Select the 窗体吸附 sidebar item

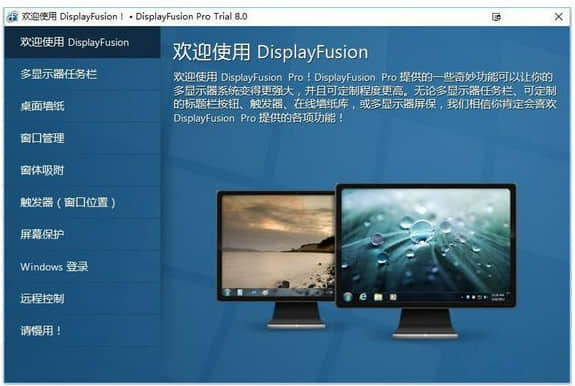(82, 170)
